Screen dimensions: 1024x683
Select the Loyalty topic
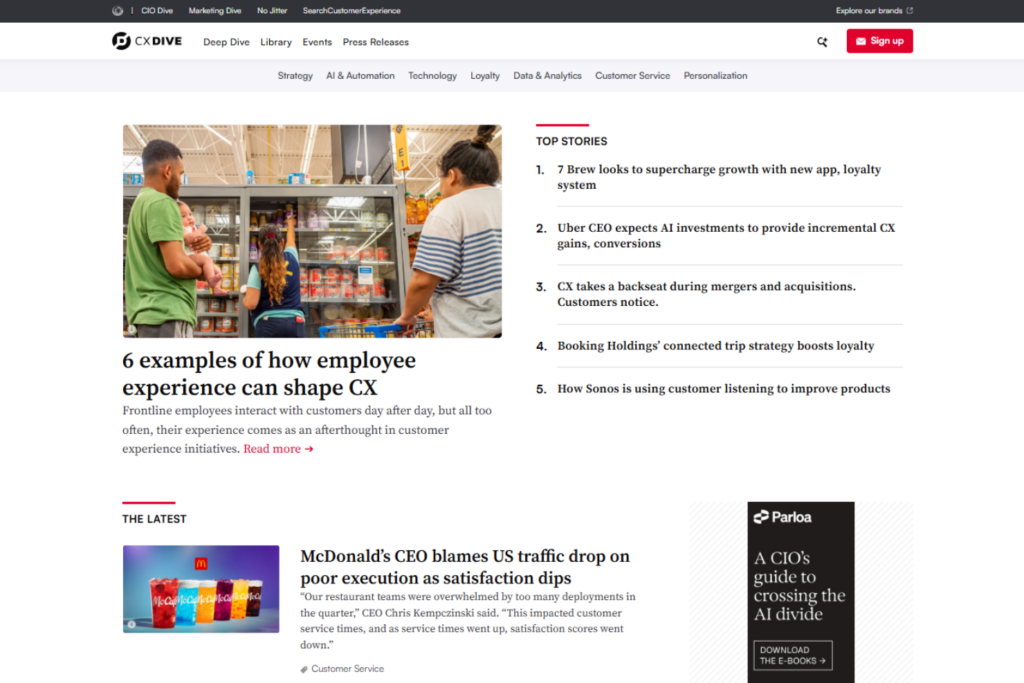point(485,76)
